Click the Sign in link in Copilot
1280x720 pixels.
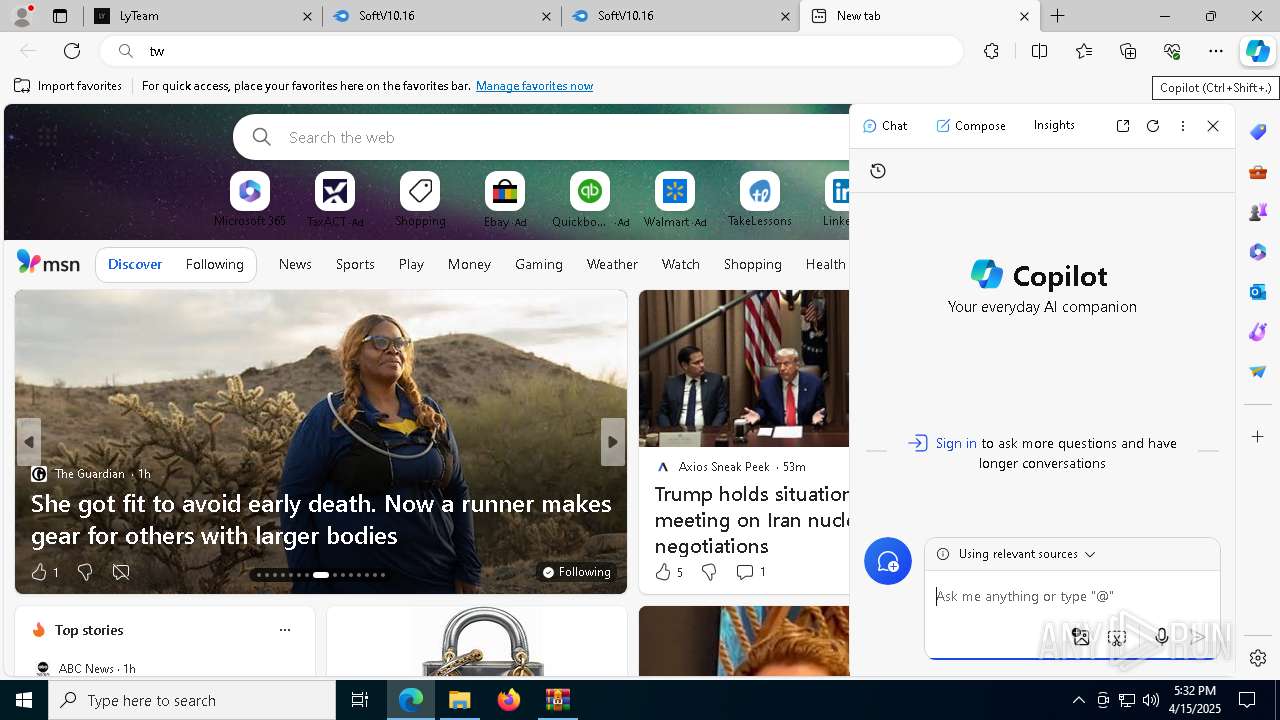point(956,444)
